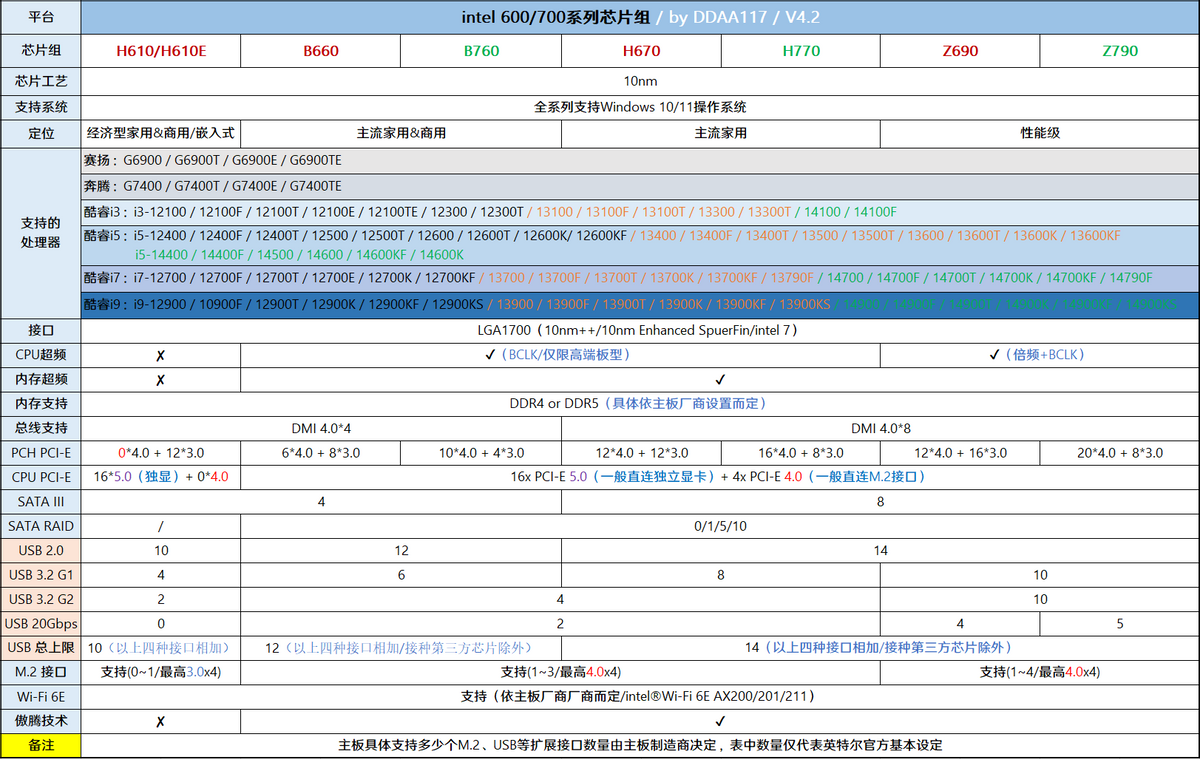Click the "PCH PCI-E" row label
Image resolution: width=1200 pixels, height=759 pixels.
point(41,452)
